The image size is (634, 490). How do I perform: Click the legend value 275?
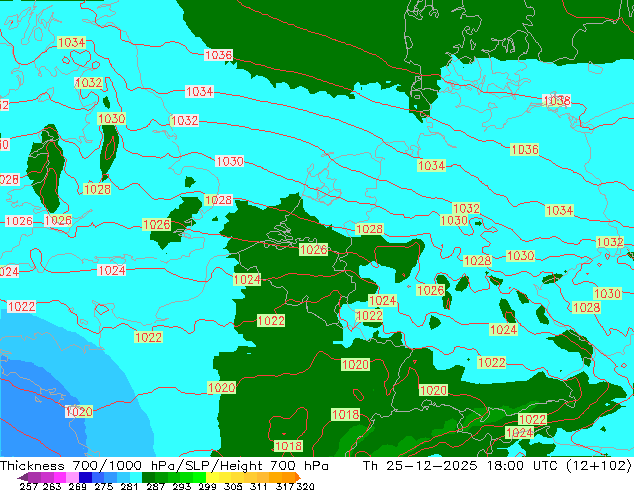coord(104,486)
